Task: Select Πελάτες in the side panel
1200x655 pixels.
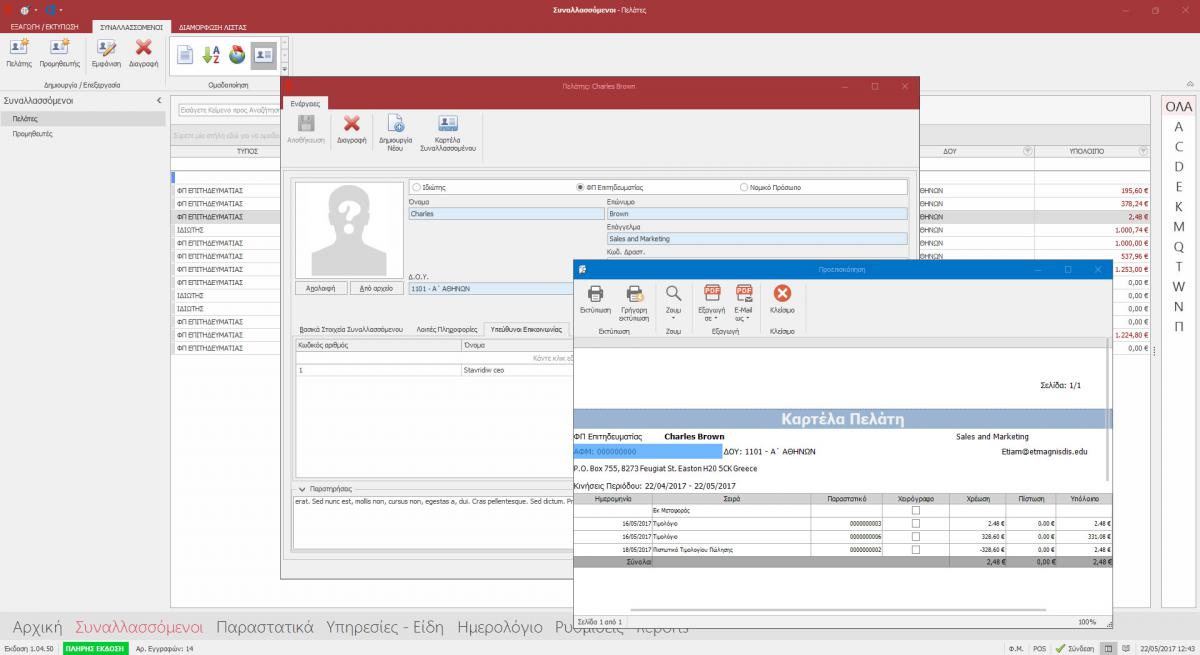Action: [x=83, y=118]
